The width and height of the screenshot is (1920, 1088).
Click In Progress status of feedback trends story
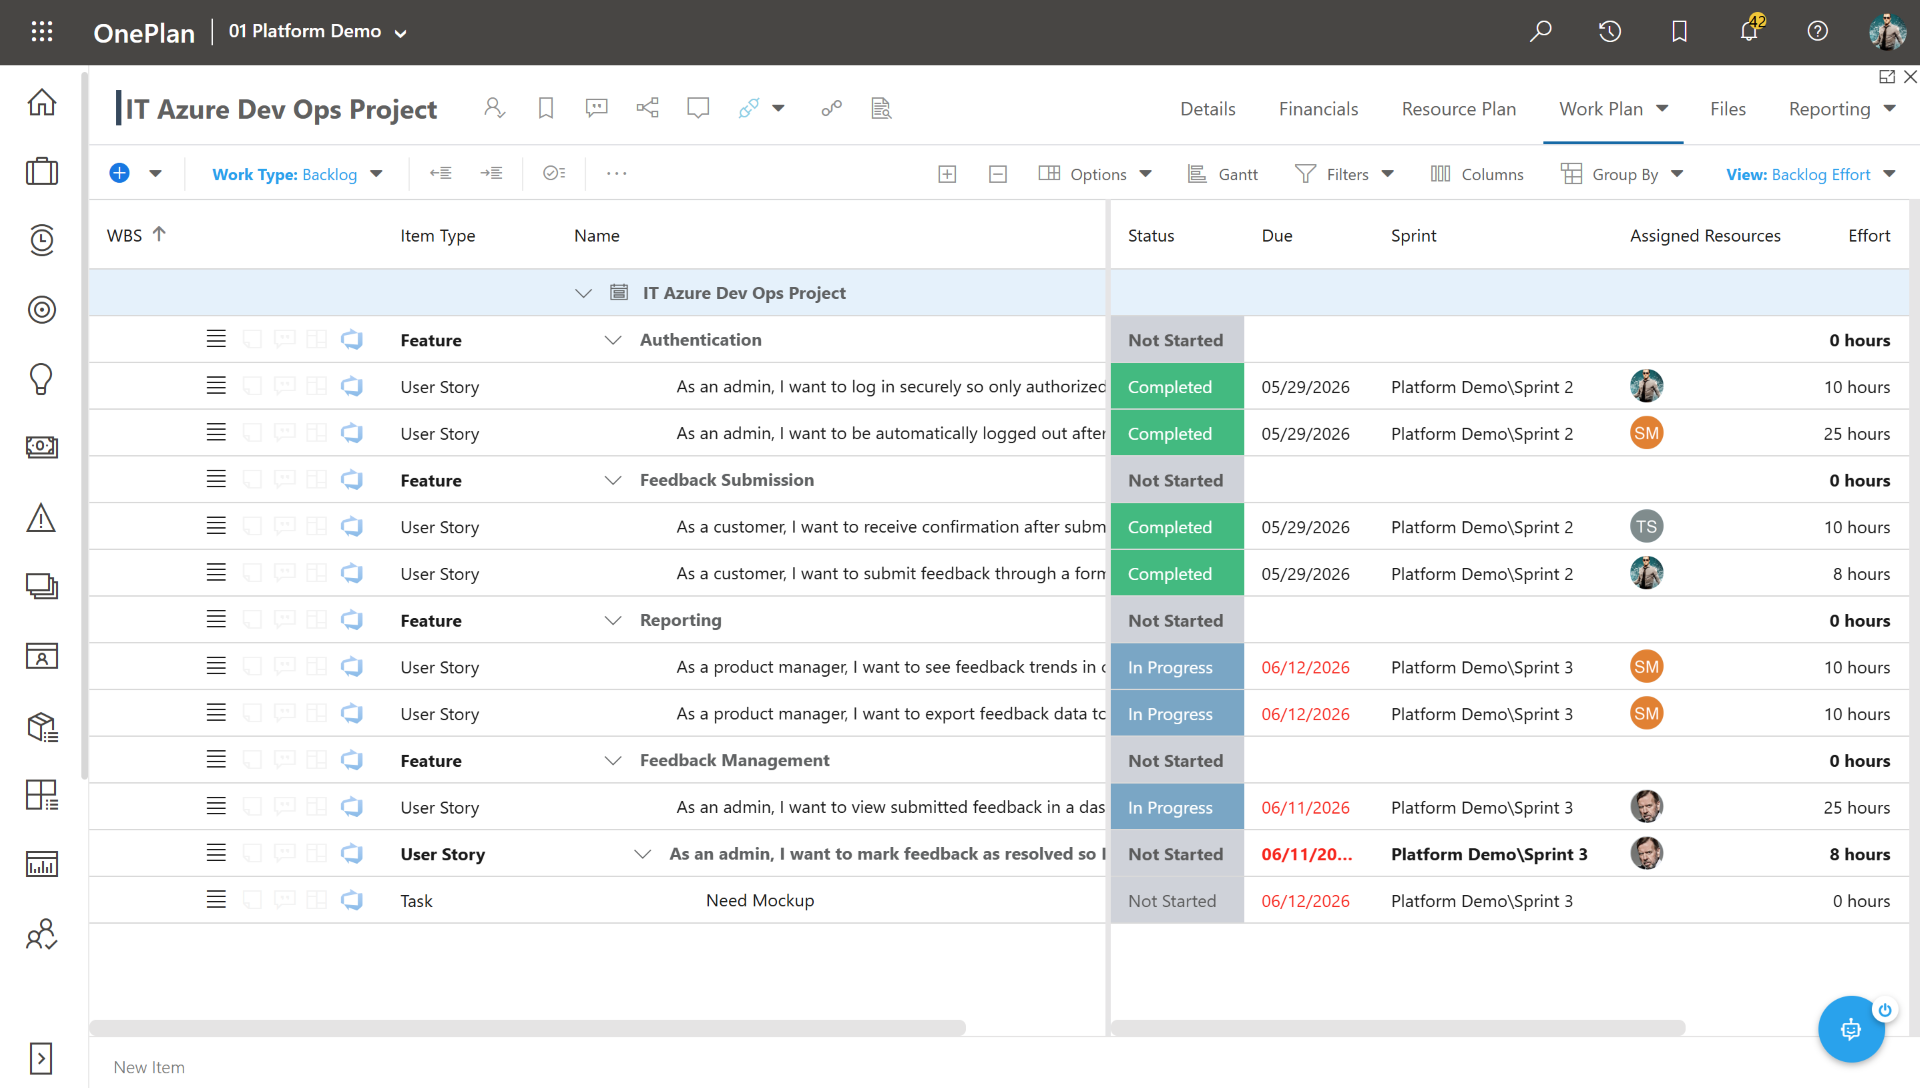[x=1177, y=667]
